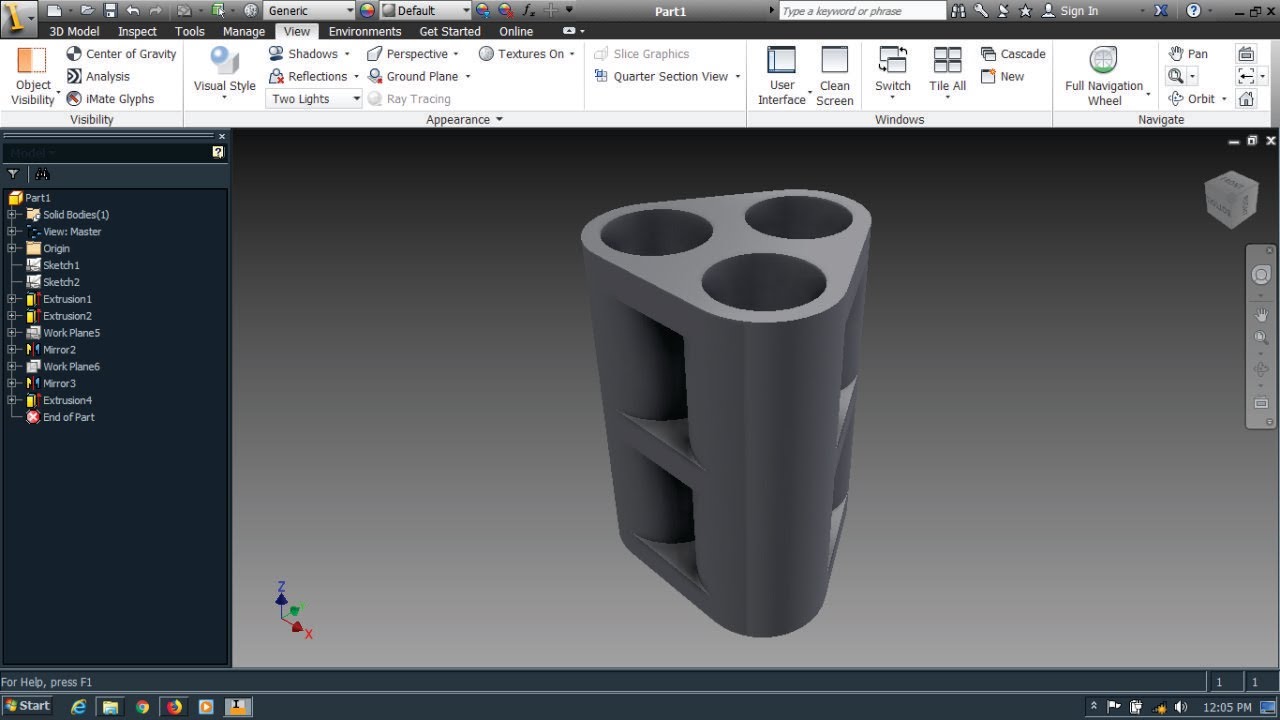The height and width of the screenshot is (720, 1280).
Task: Click the New window icon
Action: 989,76
